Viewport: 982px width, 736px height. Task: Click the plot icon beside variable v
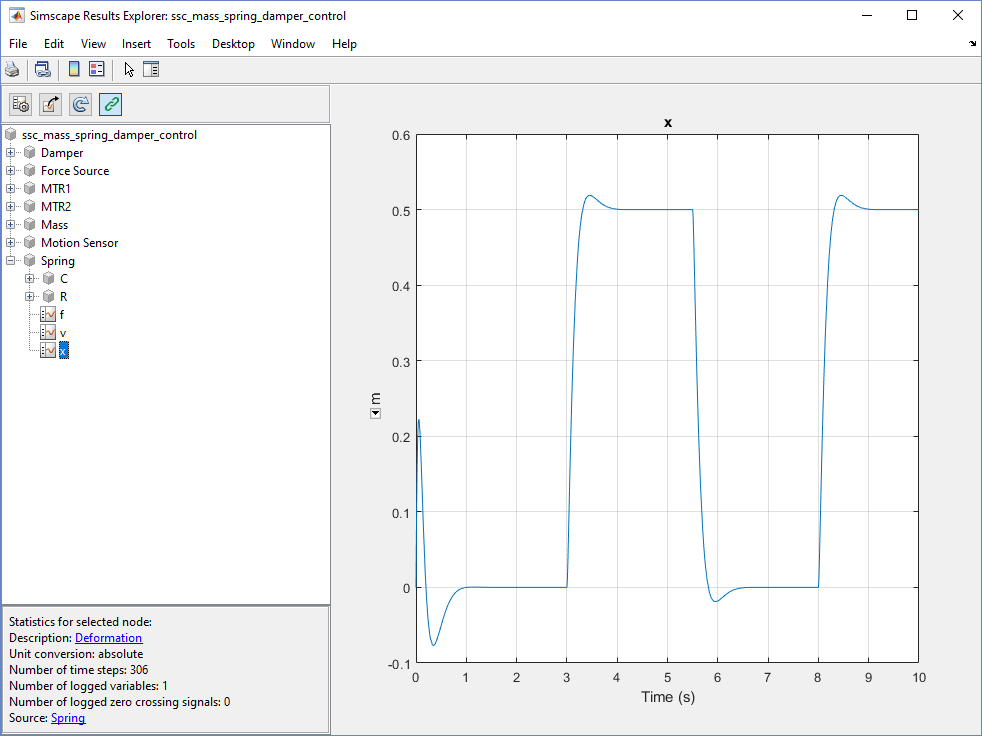[48, 333]
